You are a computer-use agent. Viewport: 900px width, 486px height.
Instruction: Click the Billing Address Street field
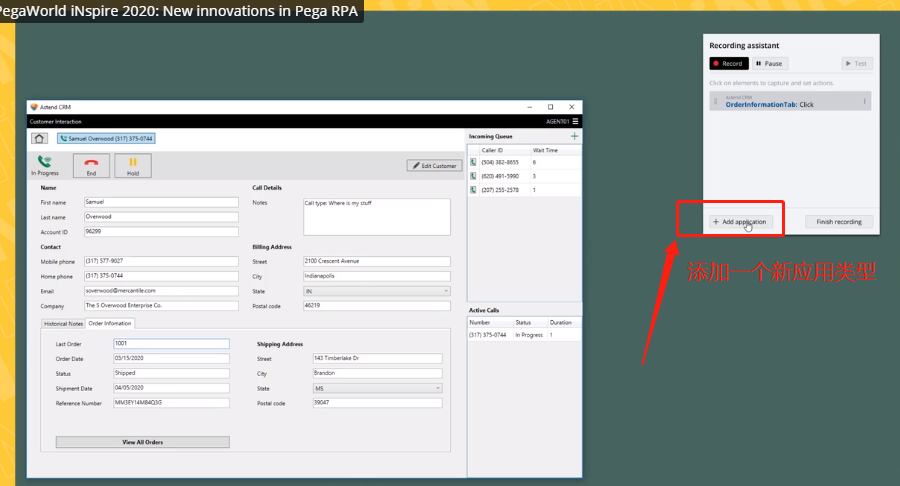click(377, 261)
